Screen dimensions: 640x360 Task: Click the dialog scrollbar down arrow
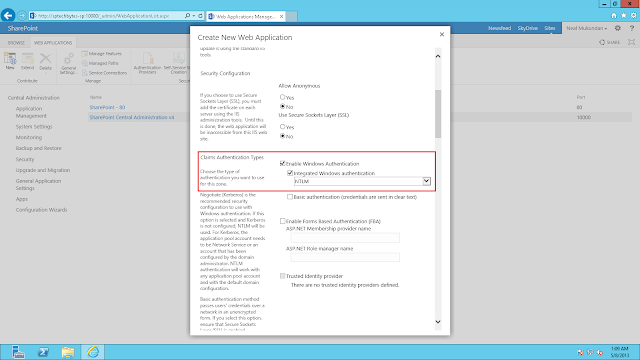[438, 322]
